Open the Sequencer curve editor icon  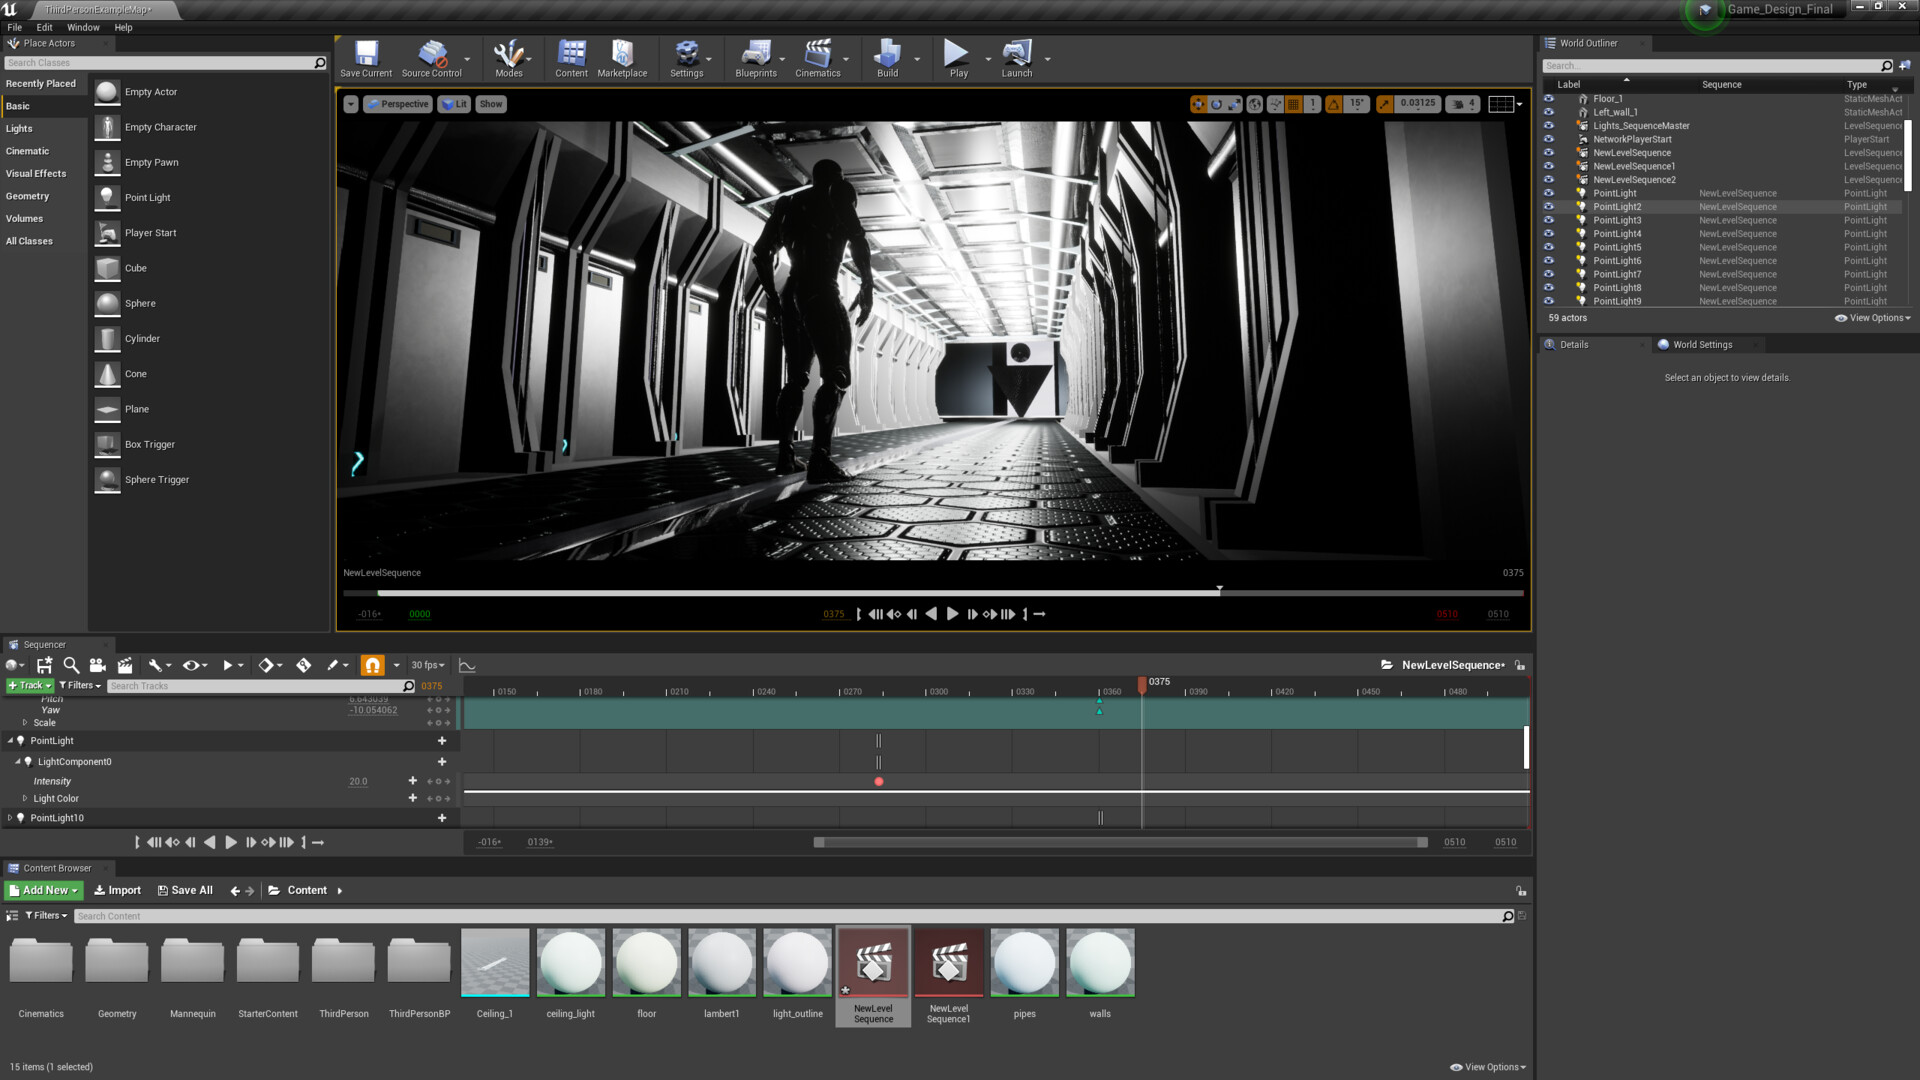click(x=467, y=665)
